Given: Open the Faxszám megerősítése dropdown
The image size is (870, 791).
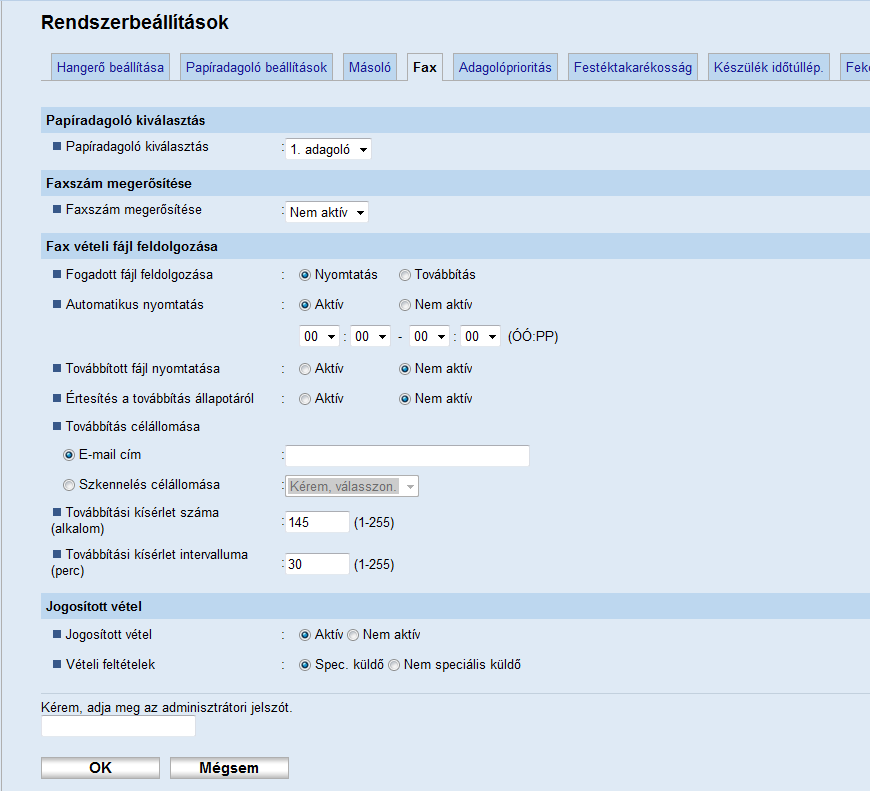Looking at the screenshot, I should pos(326,212).
